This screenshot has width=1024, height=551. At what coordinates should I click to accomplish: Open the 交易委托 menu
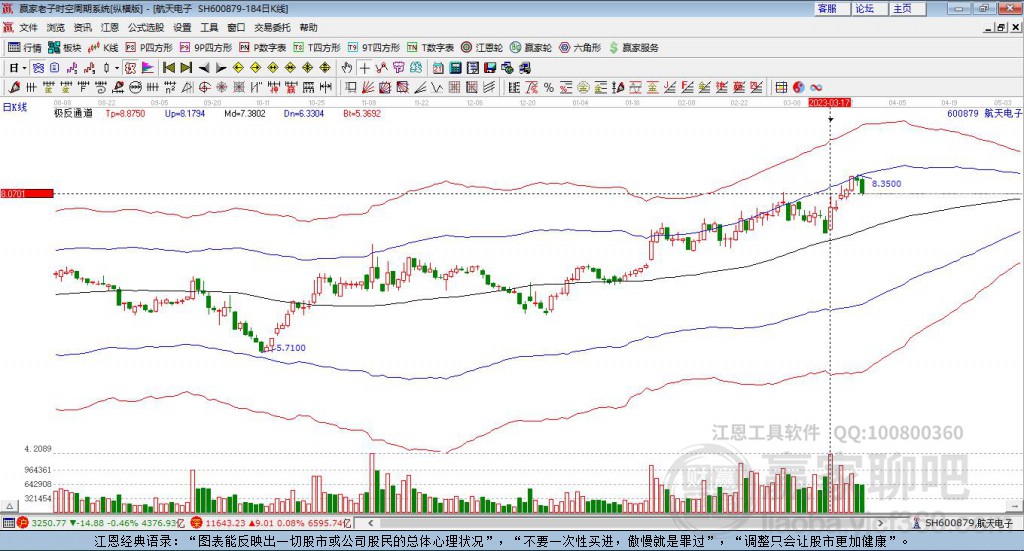(272, 27)
